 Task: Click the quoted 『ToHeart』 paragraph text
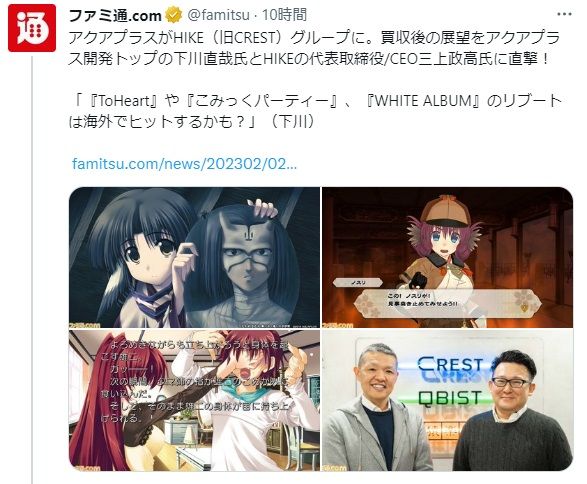(314, 111)
